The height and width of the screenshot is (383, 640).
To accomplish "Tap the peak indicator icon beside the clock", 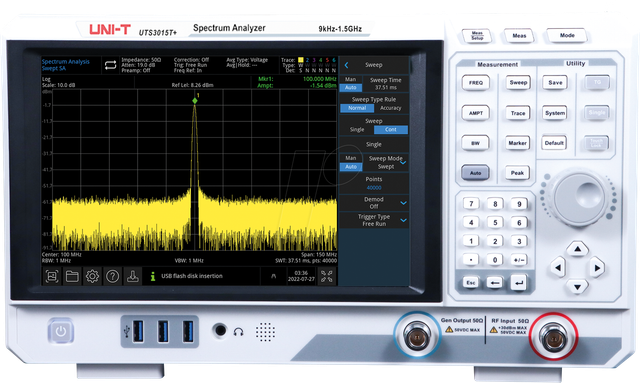I will click(x=273, y=276).
